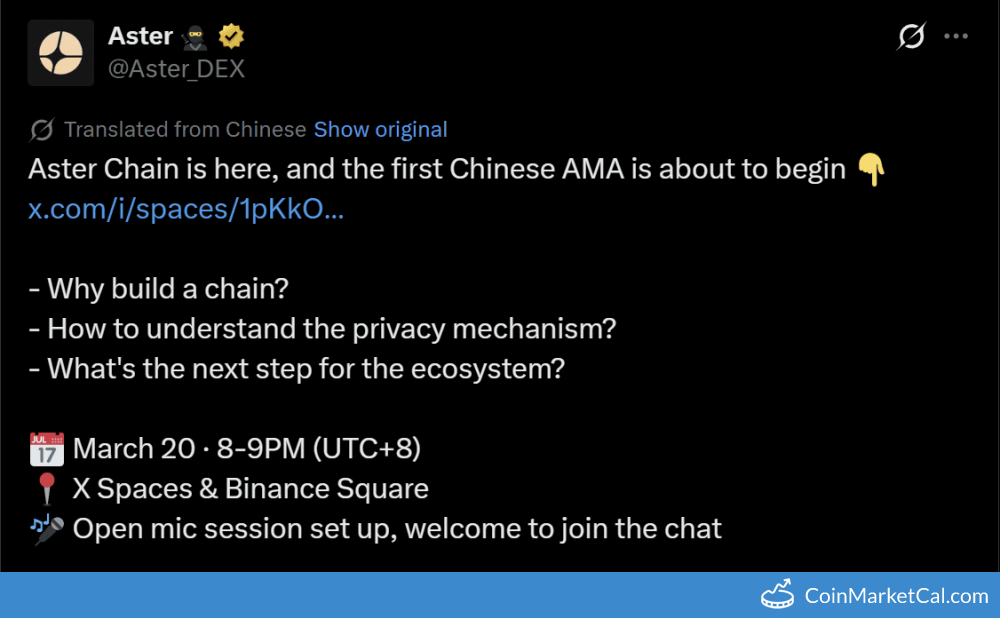
Task: Click the CoinMarketCal.com watermark text
Action: coord(896,597)
